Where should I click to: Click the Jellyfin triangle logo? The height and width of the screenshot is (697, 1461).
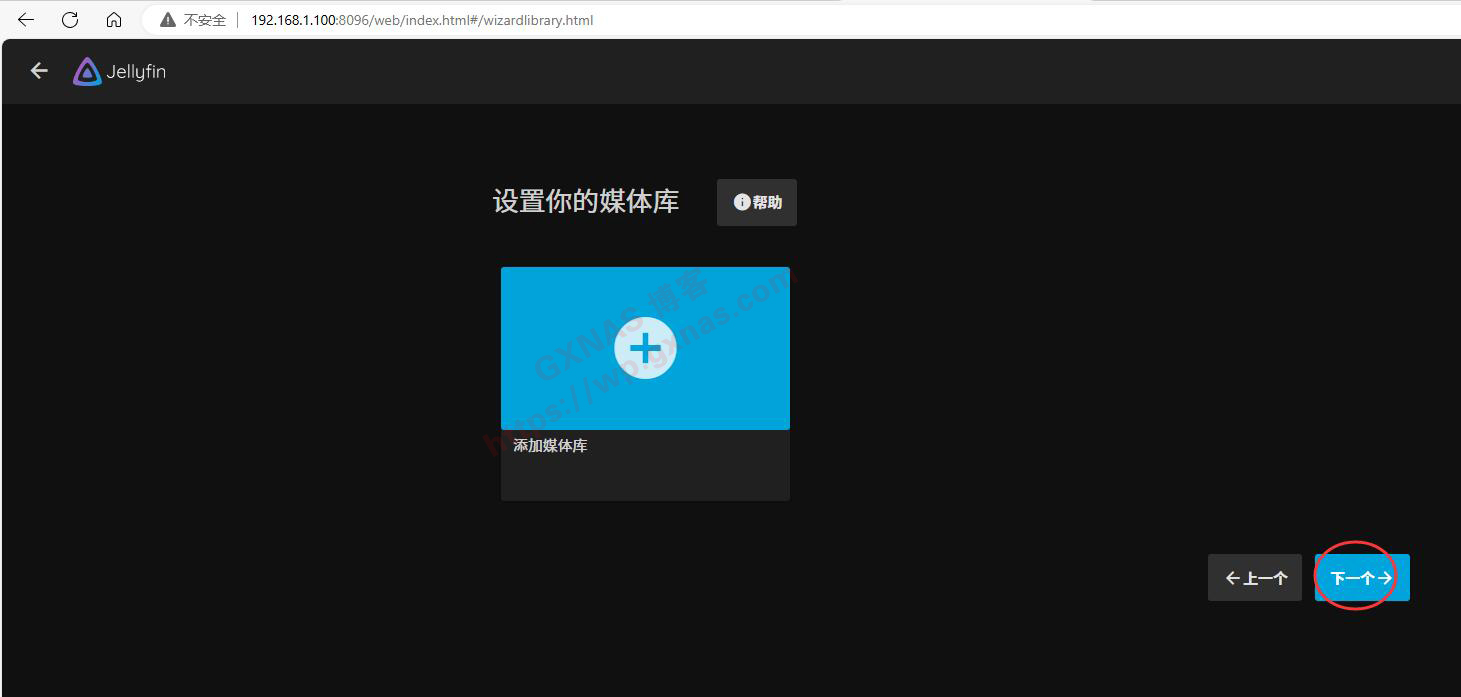pyautogui.click(x=87, y=72)
